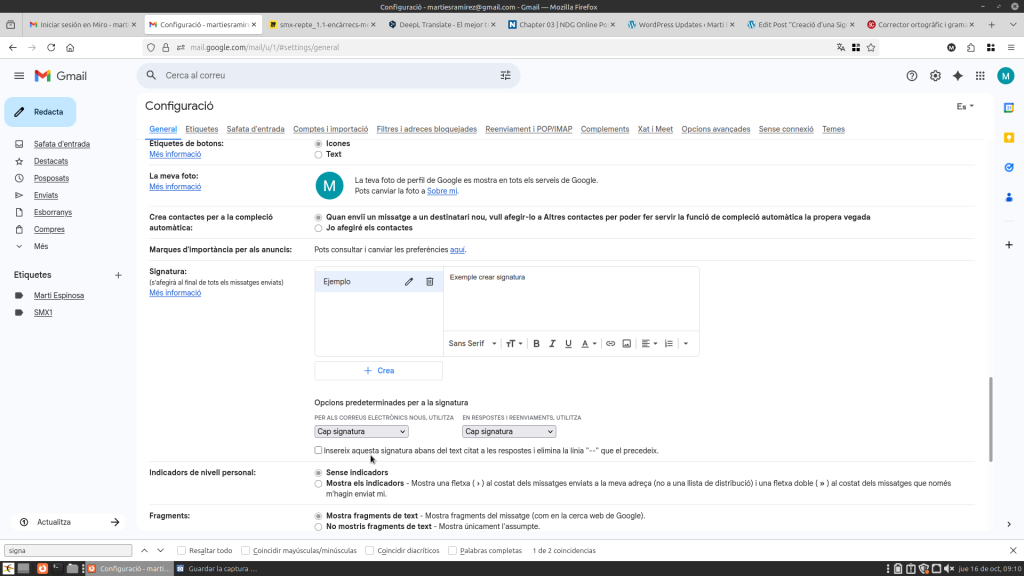Delete the Ejemplo signature using trash icon

430,282
